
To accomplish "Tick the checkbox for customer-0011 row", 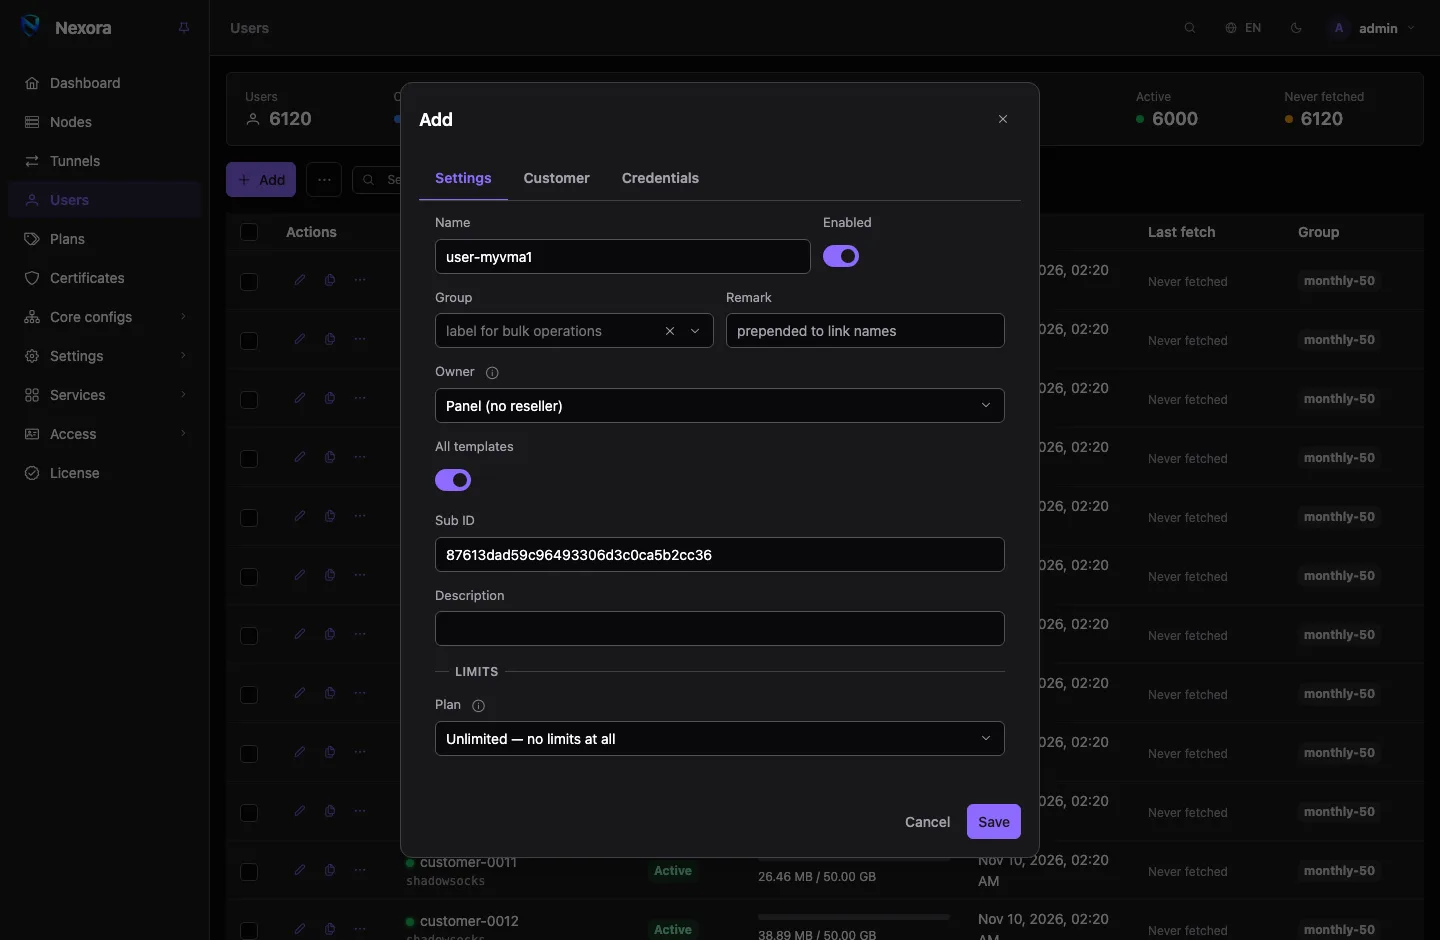I will (249, 871).
